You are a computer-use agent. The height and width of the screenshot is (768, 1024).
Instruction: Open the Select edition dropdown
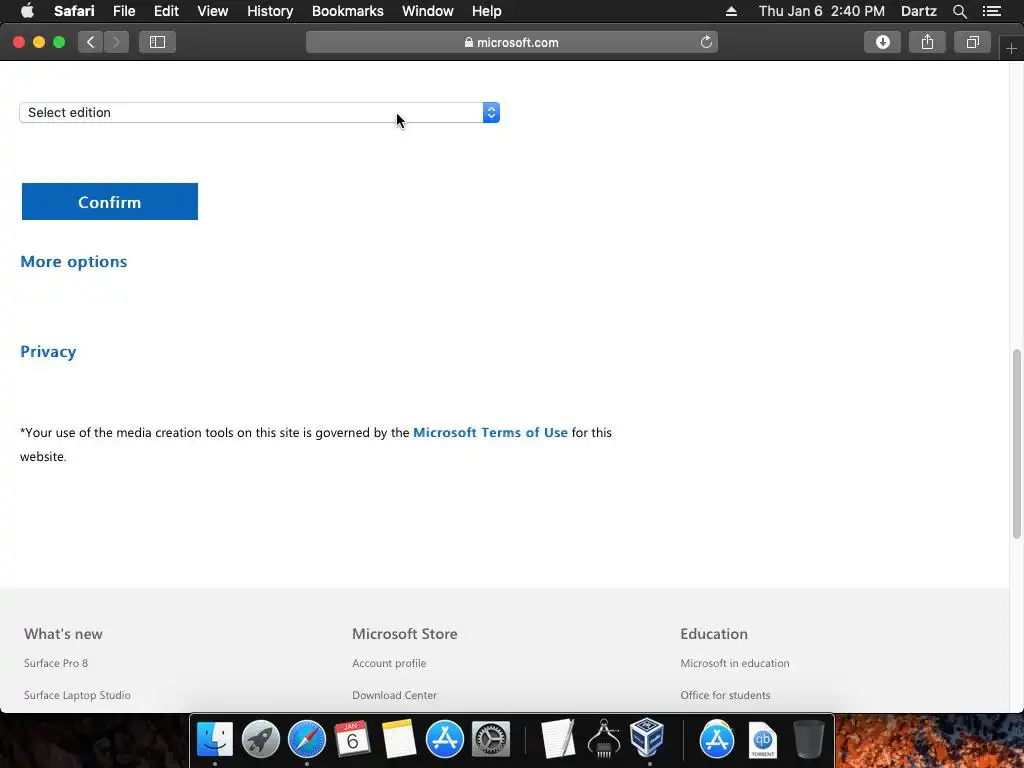tap(259, 112)
